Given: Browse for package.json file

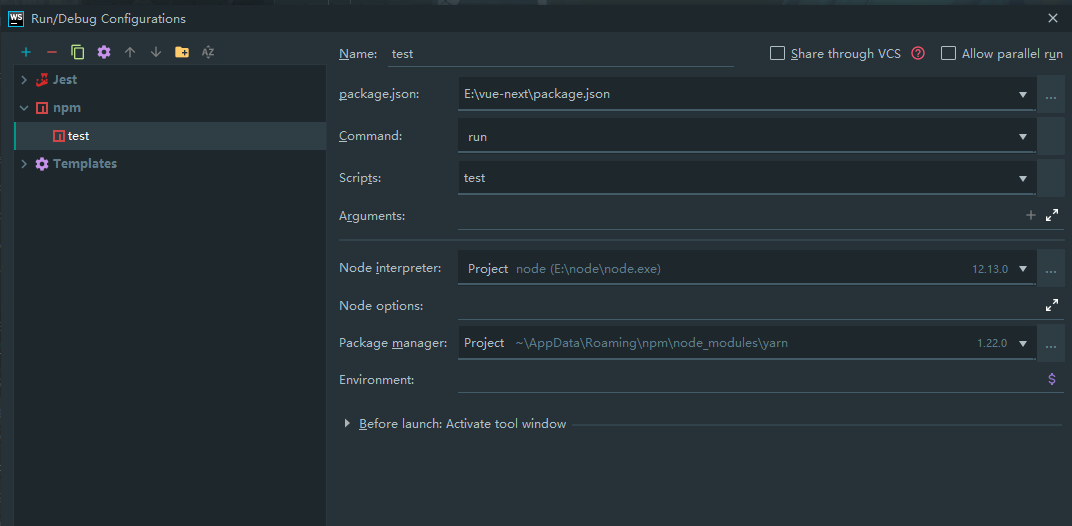Looking at the screenshot, I should click(1051, 94).
